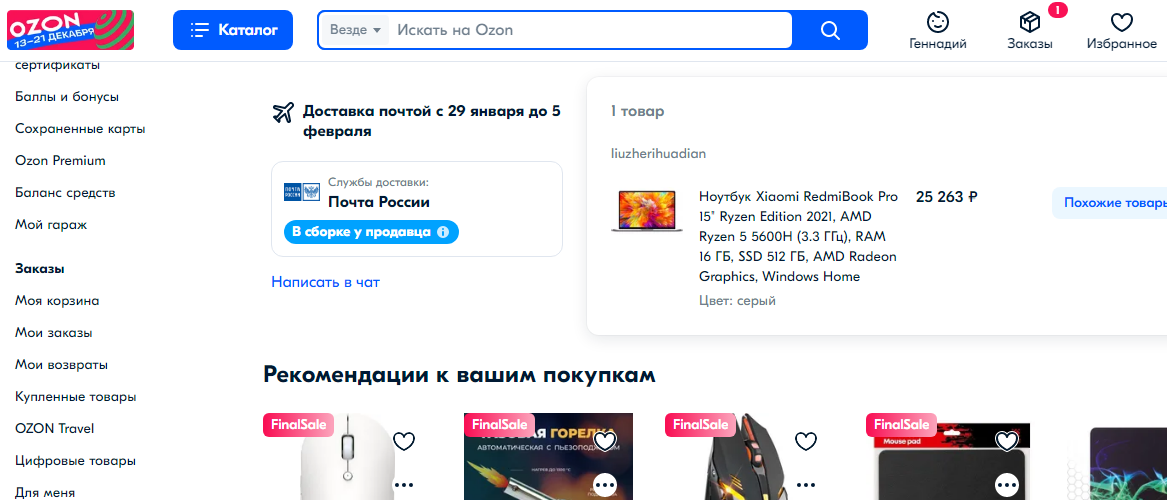Viewport: 1167px width, 500px height.
Task: Favorite the white mouse product
Action: click(x=403, y=441)
